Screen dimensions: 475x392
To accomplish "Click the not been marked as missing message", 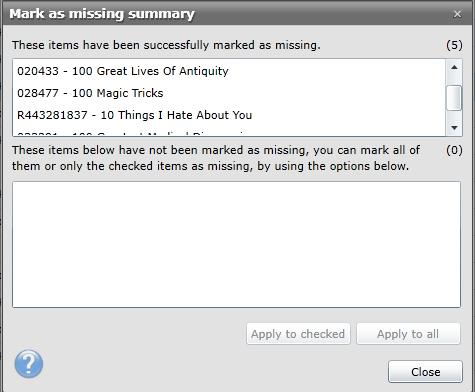I will 216,158.
